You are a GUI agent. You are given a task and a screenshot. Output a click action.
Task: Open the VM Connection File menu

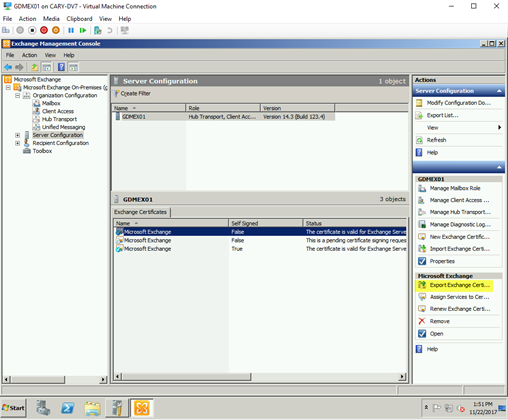(7, 19)
